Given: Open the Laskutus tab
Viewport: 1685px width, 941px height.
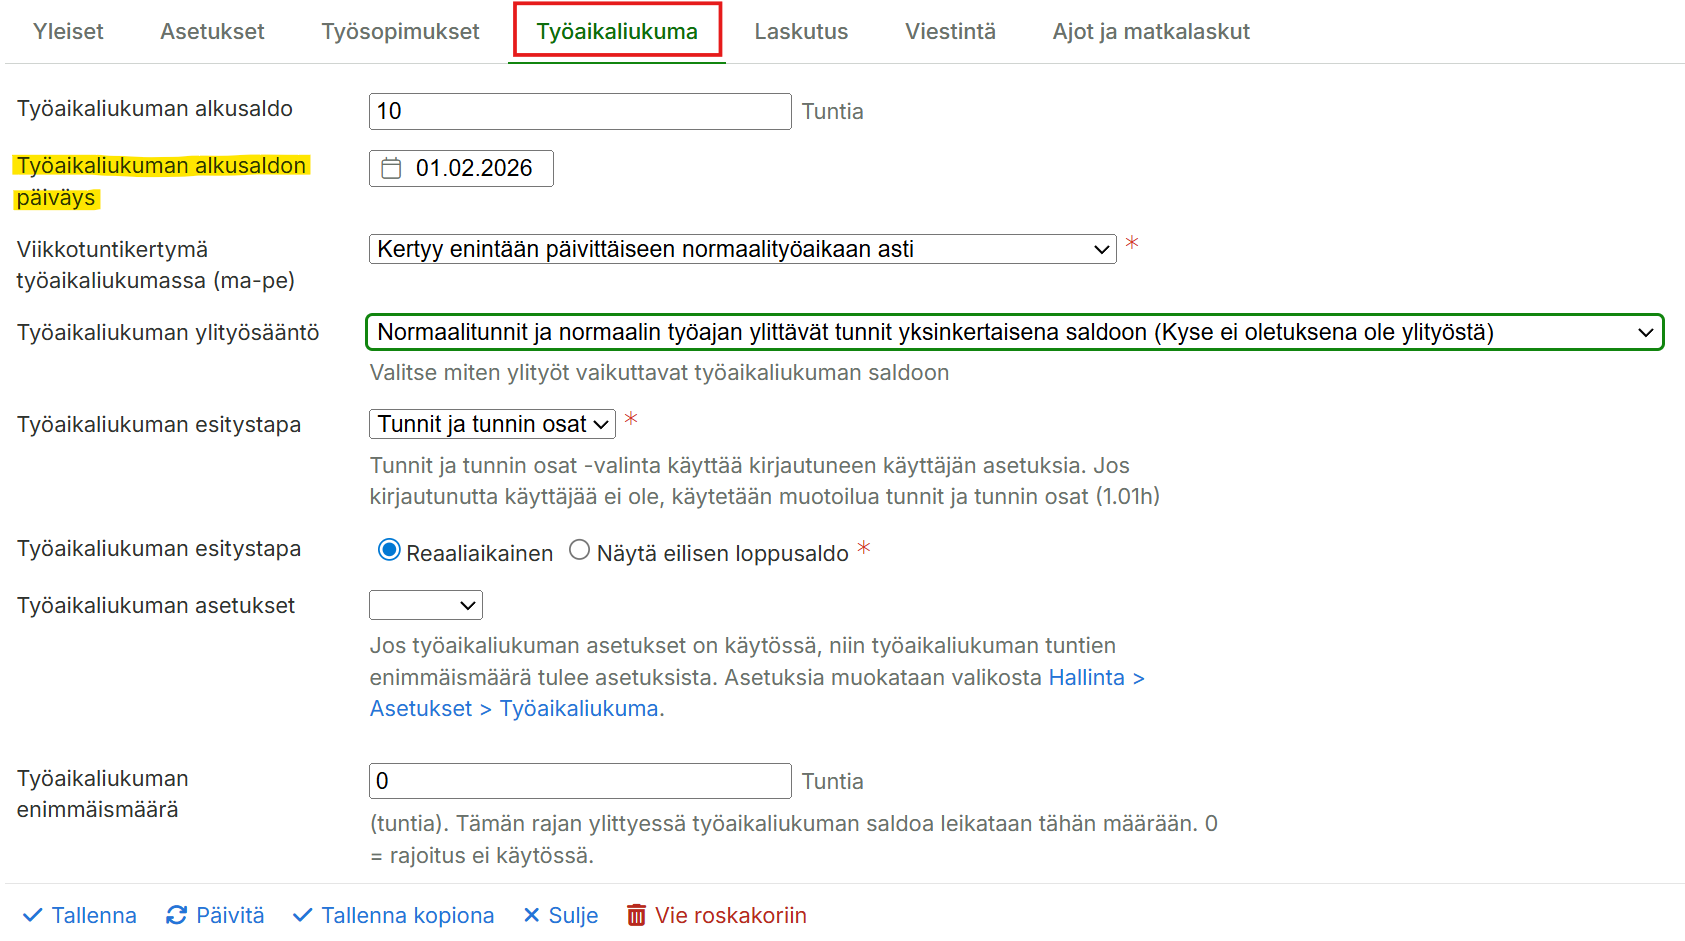Looking at the screenshot, I should tap(801, 32).
